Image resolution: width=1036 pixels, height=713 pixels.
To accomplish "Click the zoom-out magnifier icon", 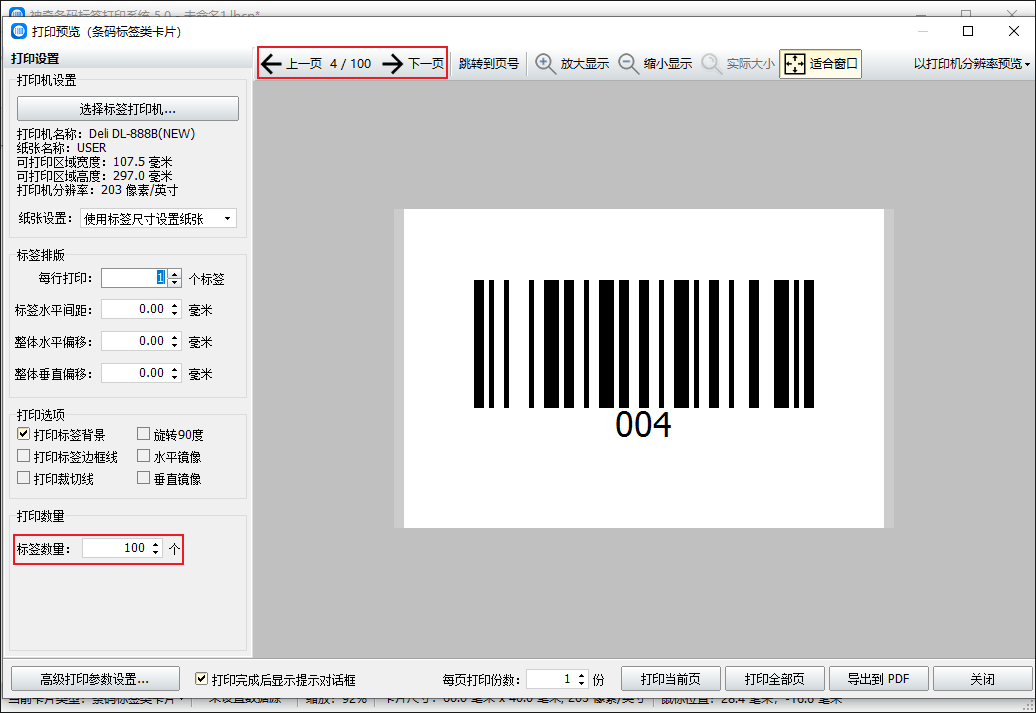I will click(x=628, y=63).
